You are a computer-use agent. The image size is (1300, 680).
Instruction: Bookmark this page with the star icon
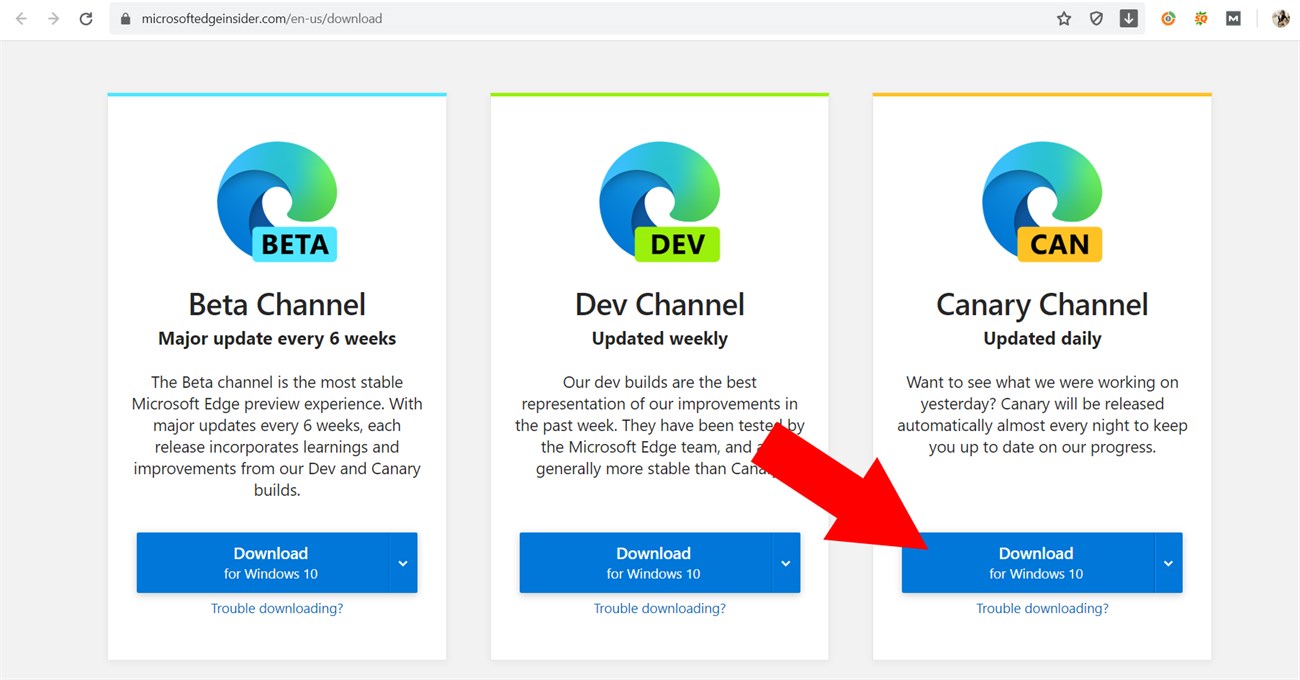click(x=1064, y=18)
